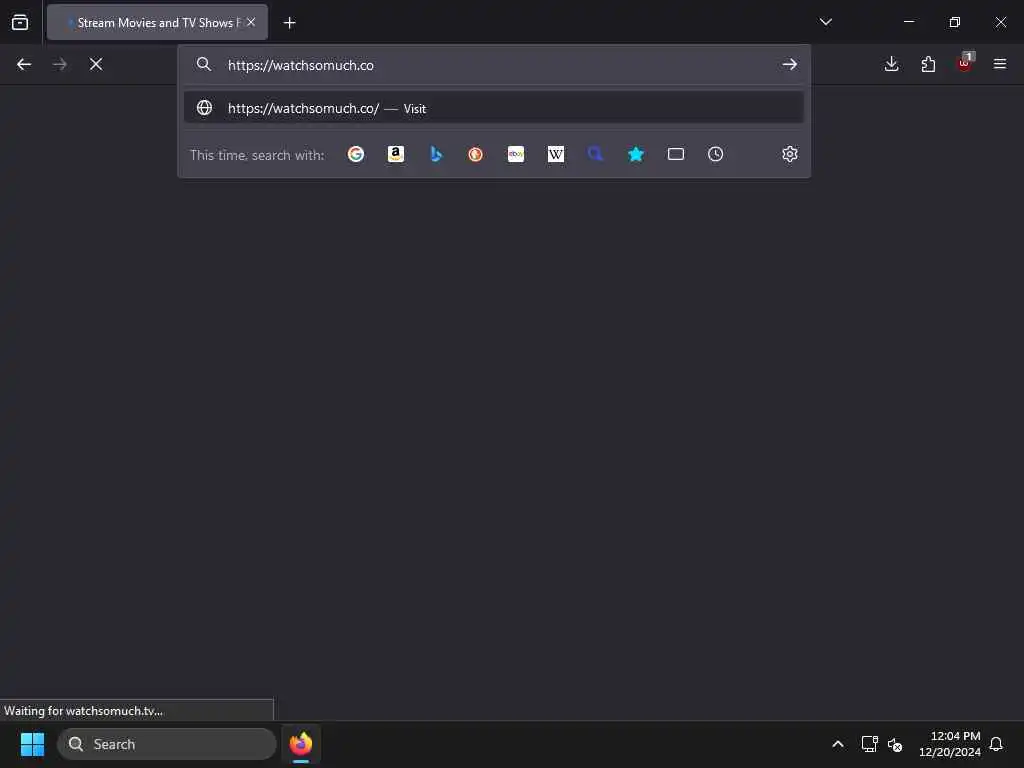
Task: Open the Windows Start menu
Action: click(x=32, y=744)
